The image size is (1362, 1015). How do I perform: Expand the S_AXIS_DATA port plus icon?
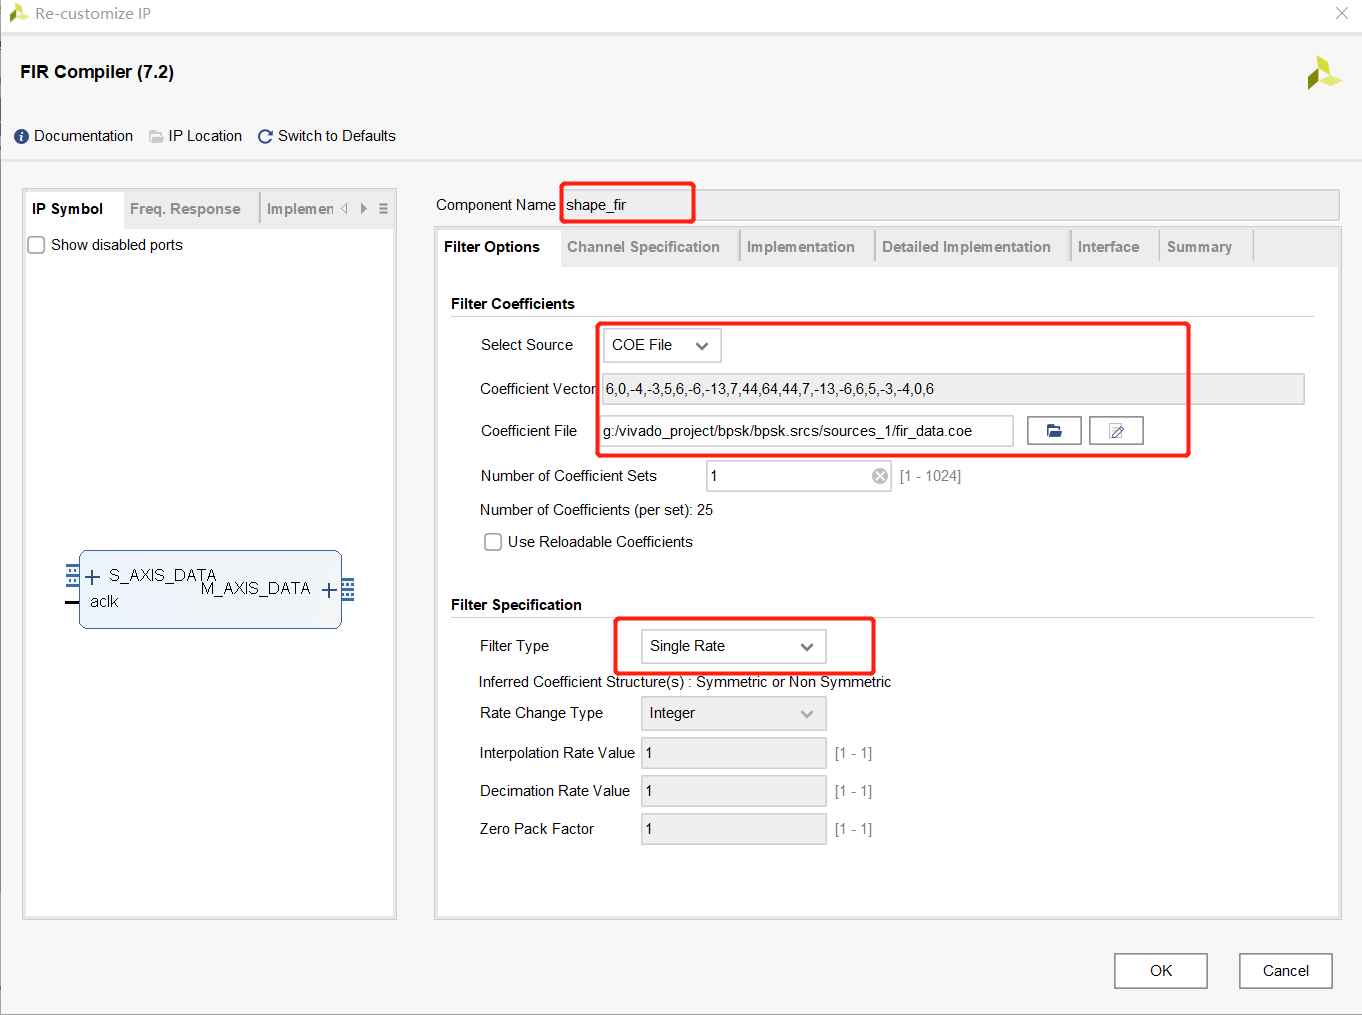coord(93,576)
